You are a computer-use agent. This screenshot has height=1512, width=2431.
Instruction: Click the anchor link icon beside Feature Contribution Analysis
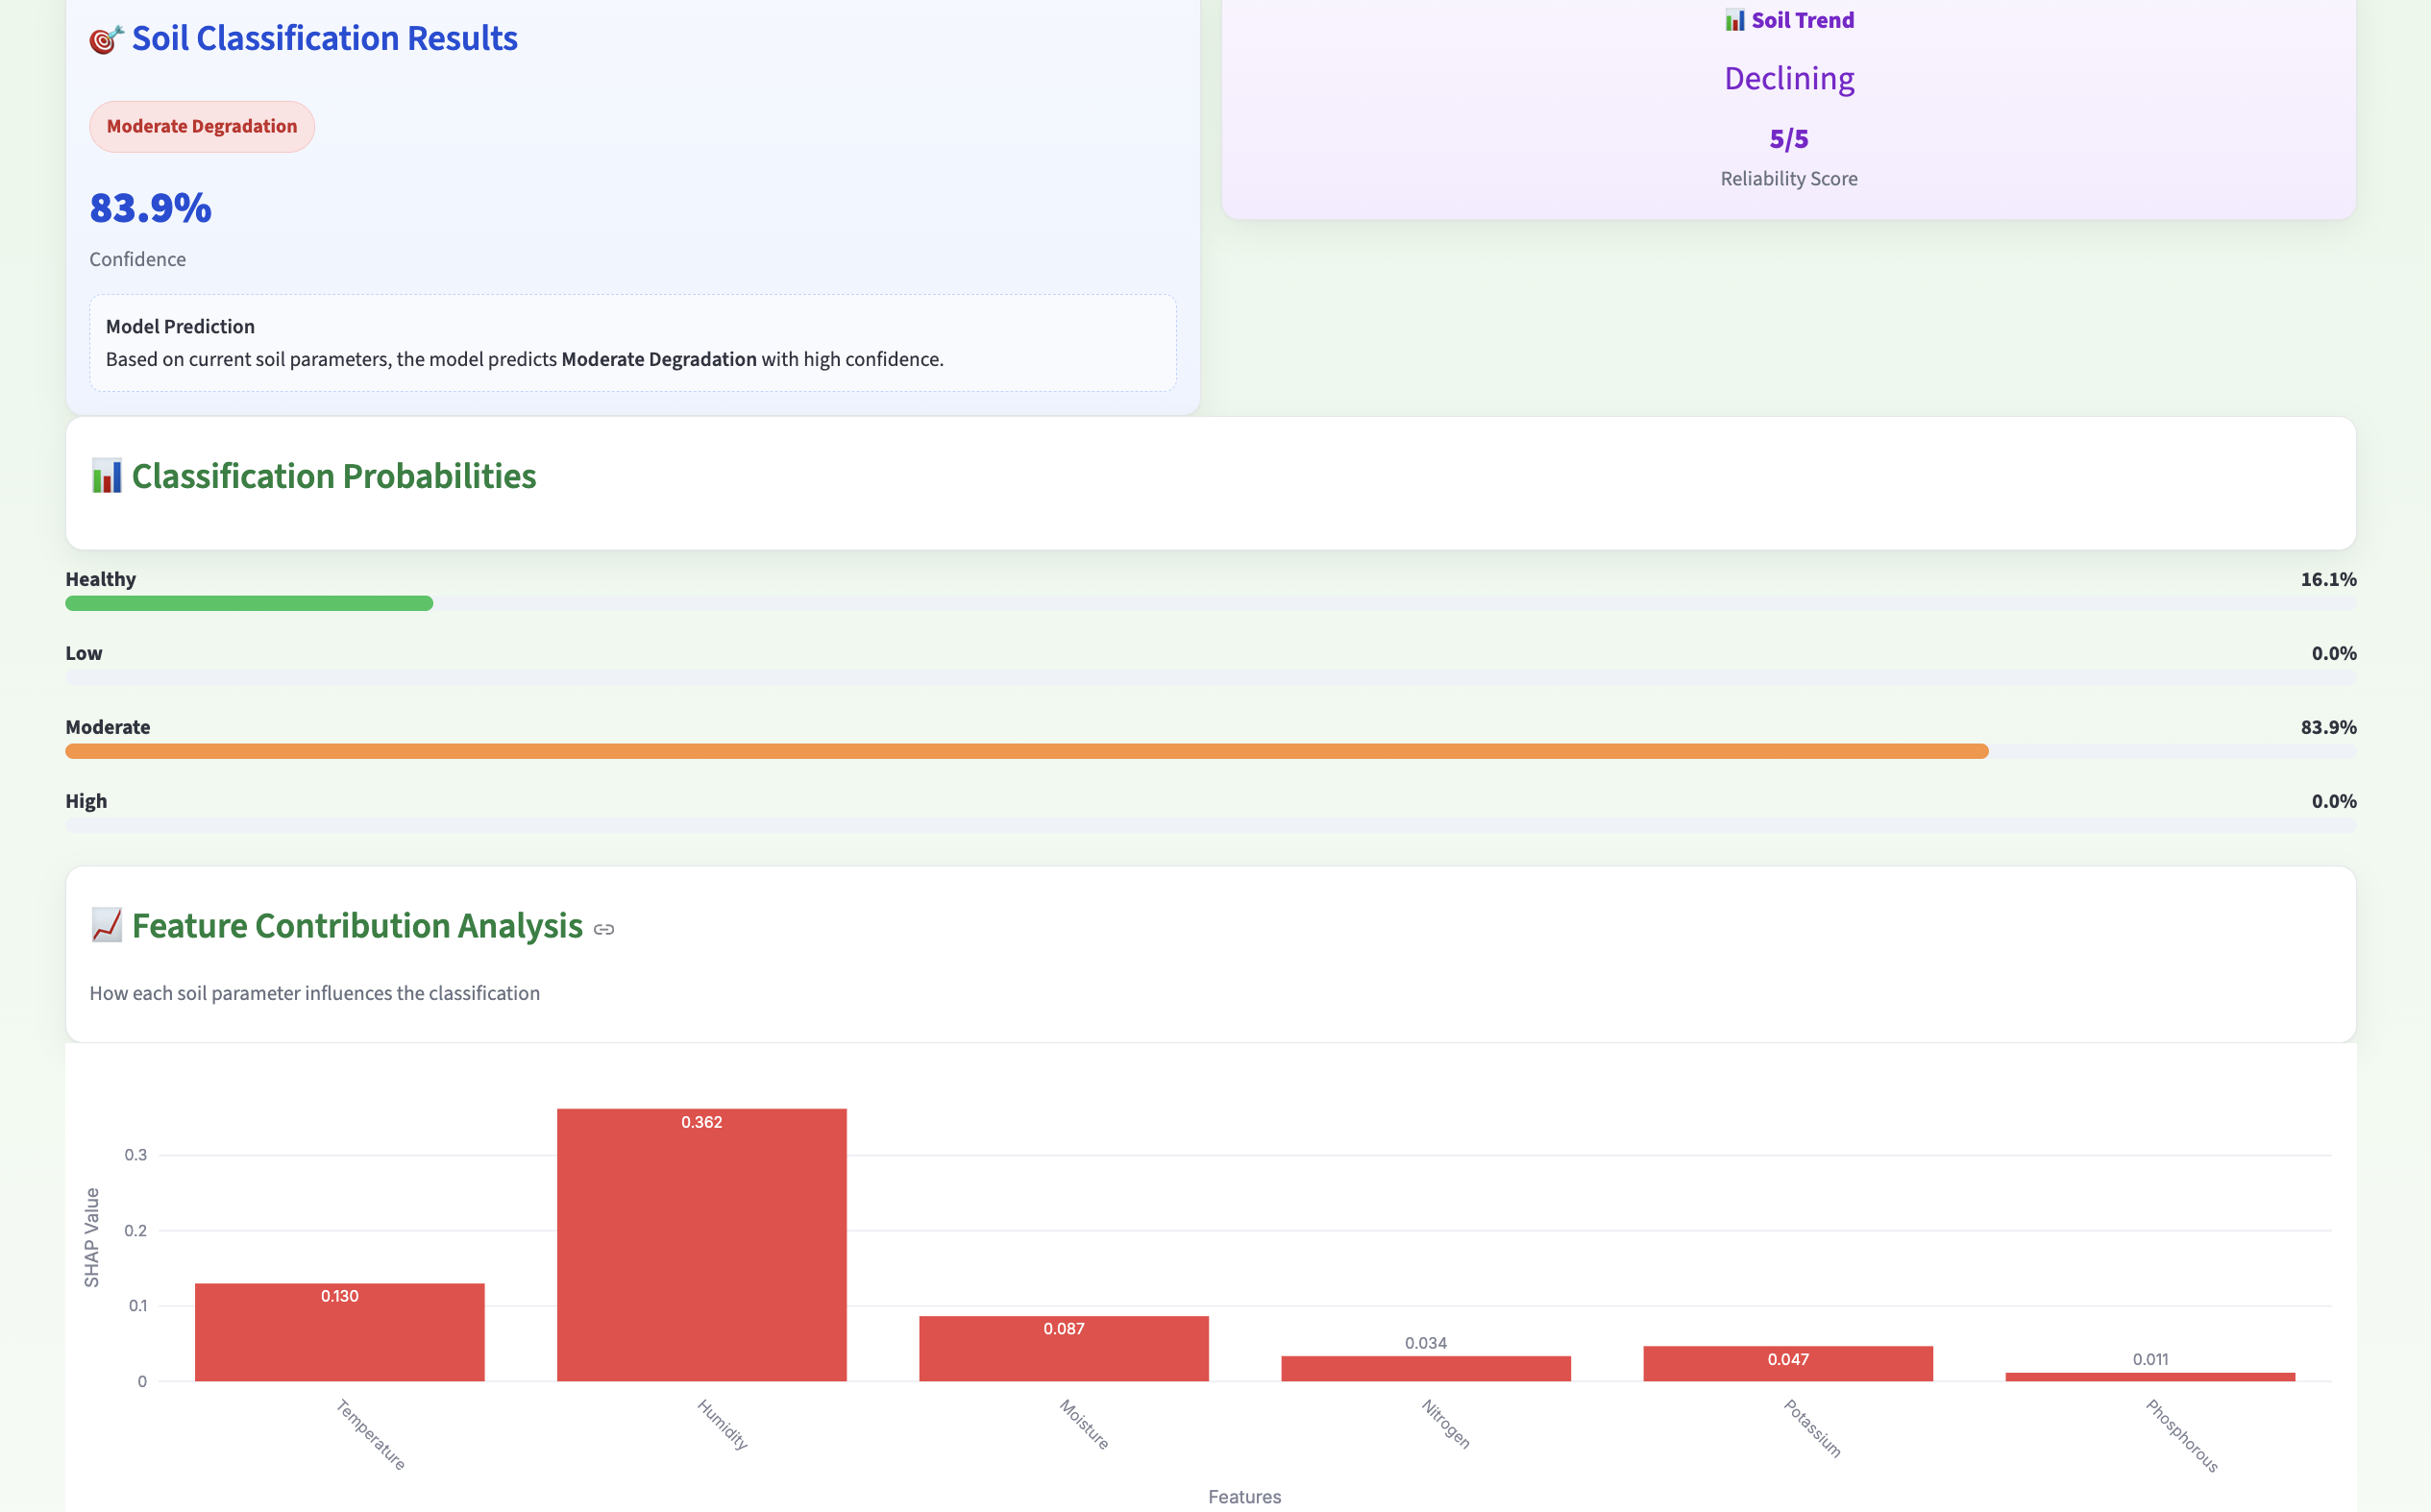click(603, 930)
